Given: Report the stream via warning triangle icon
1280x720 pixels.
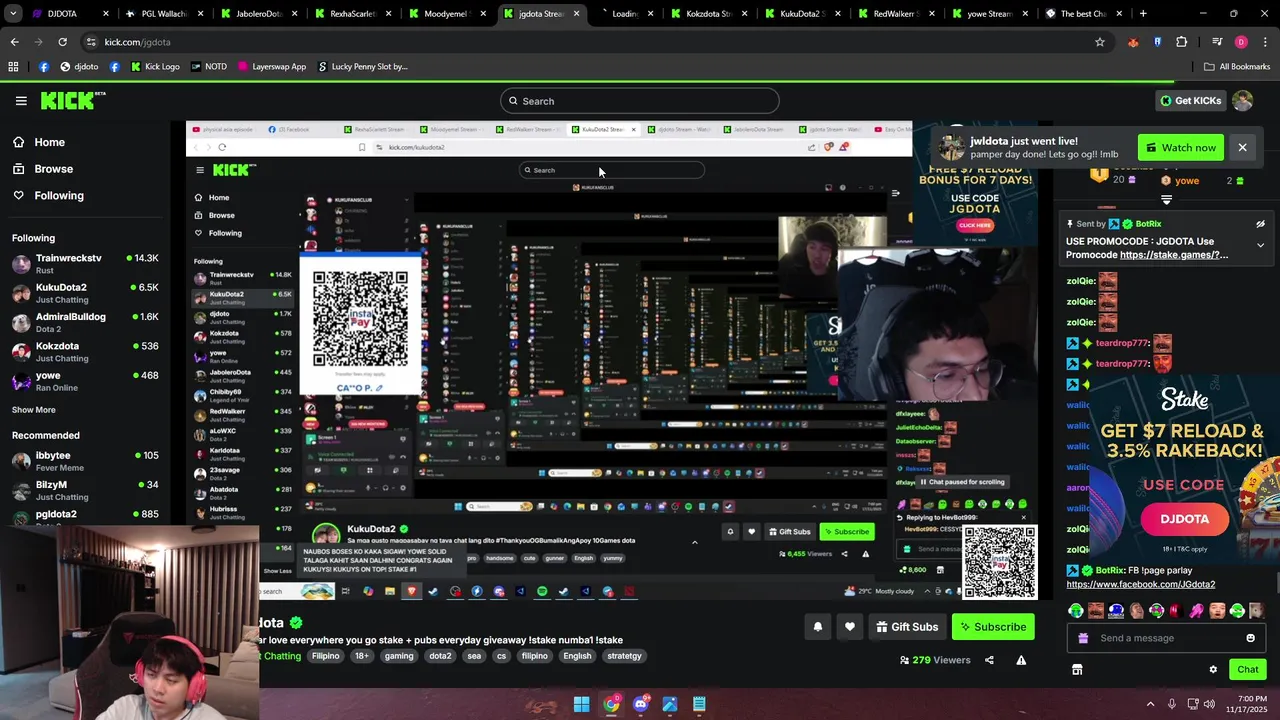Looking at the screenshot, I should [x=1021, y=660].
